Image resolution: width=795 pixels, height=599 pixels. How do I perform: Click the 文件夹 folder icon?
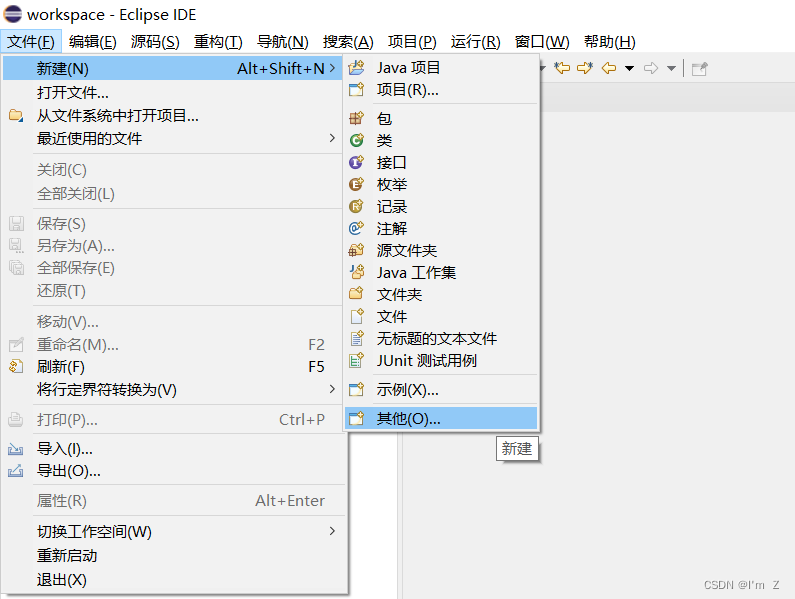(x=356, y=294)
